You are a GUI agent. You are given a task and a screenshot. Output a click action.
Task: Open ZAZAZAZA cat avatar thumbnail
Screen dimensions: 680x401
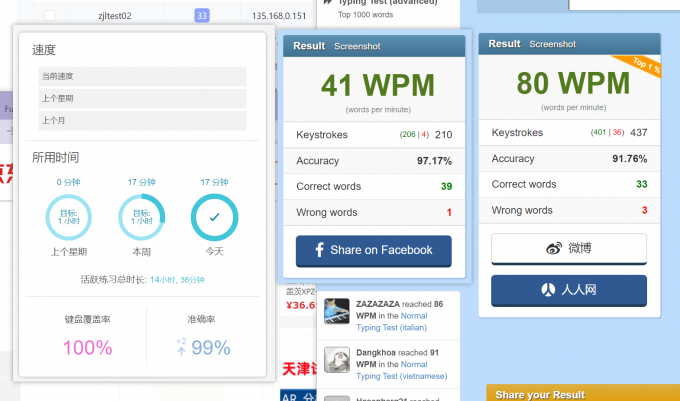[x=337, y=311]
